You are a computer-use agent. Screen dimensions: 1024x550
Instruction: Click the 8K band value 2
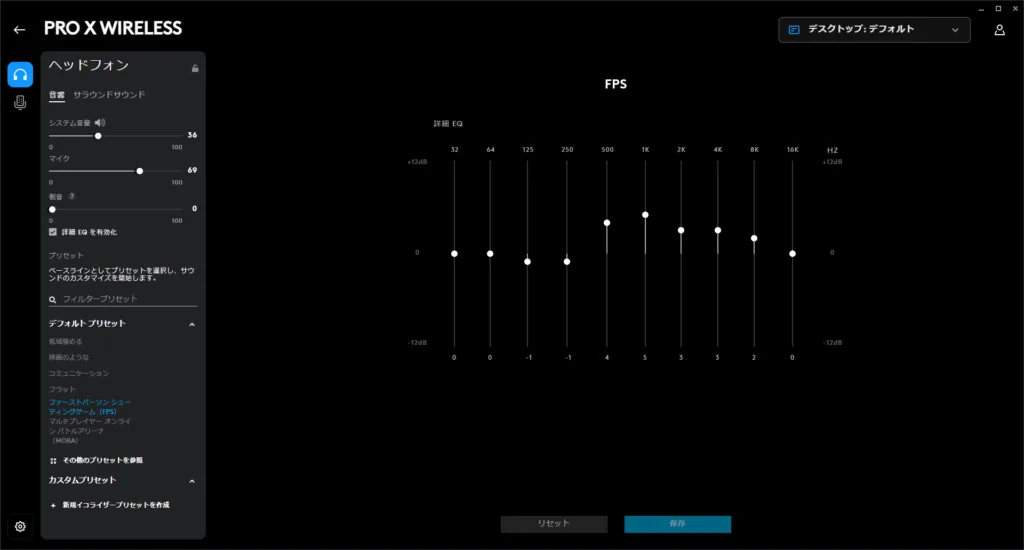point(754,358)
